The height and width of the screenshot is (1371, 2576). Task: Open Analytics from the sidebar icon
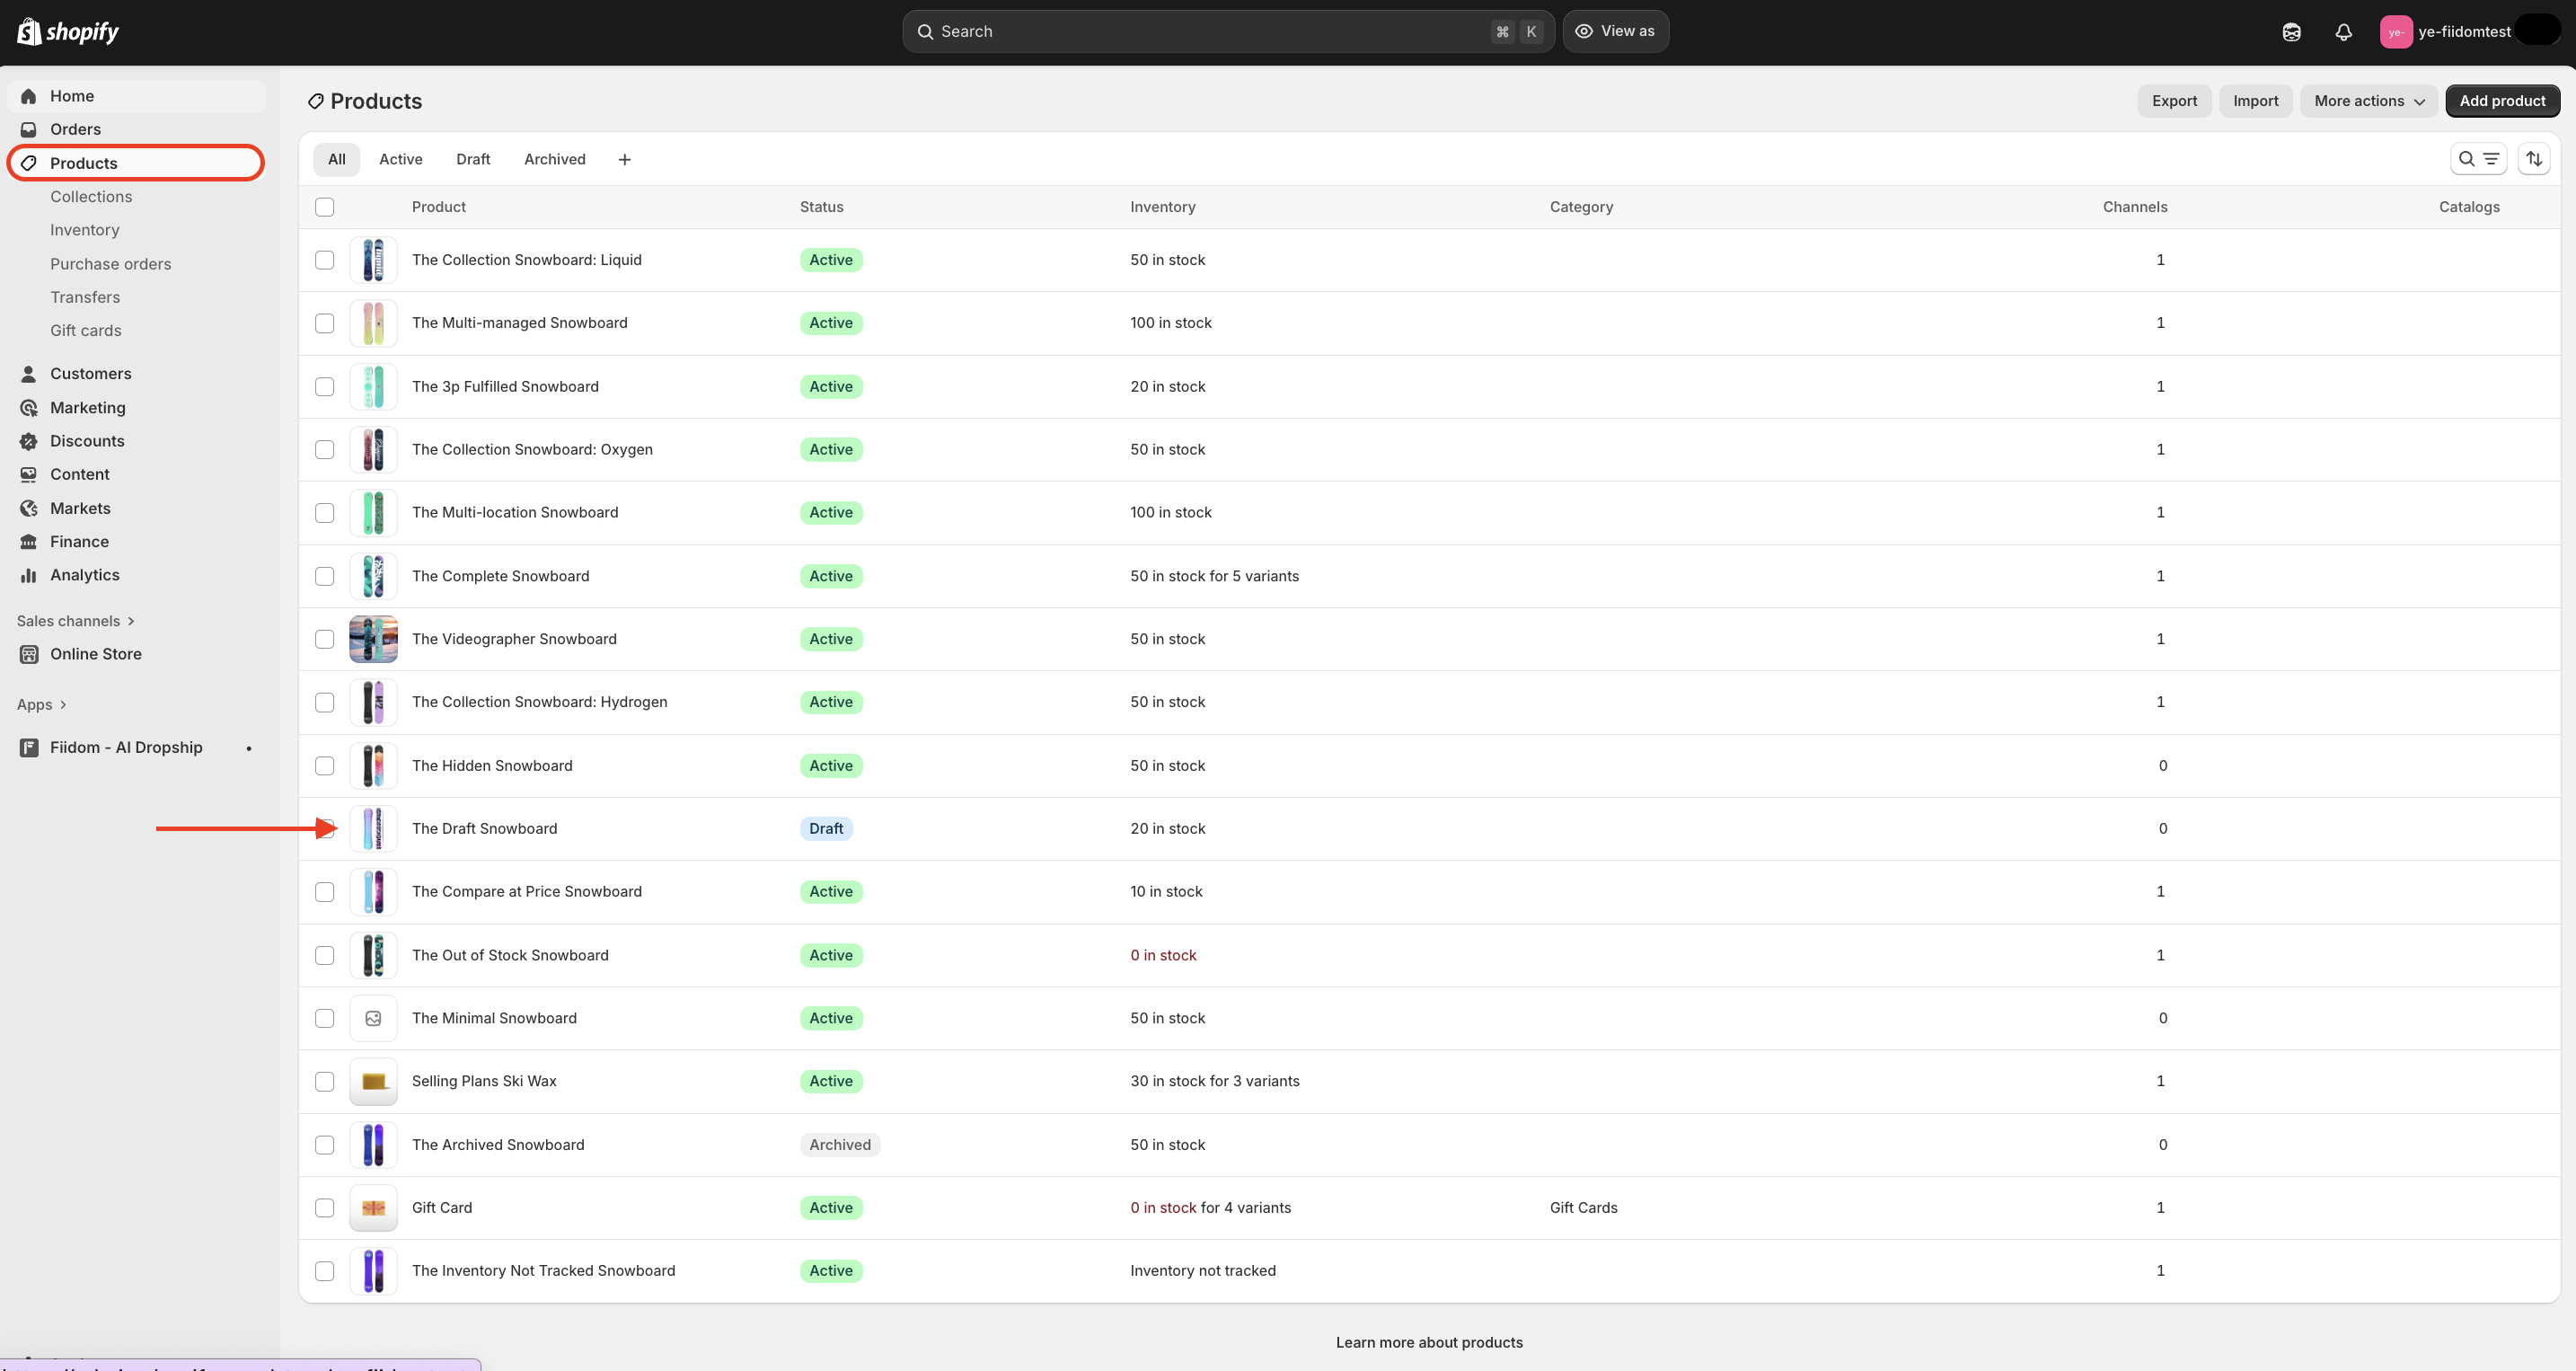click(x=29, y=575)
